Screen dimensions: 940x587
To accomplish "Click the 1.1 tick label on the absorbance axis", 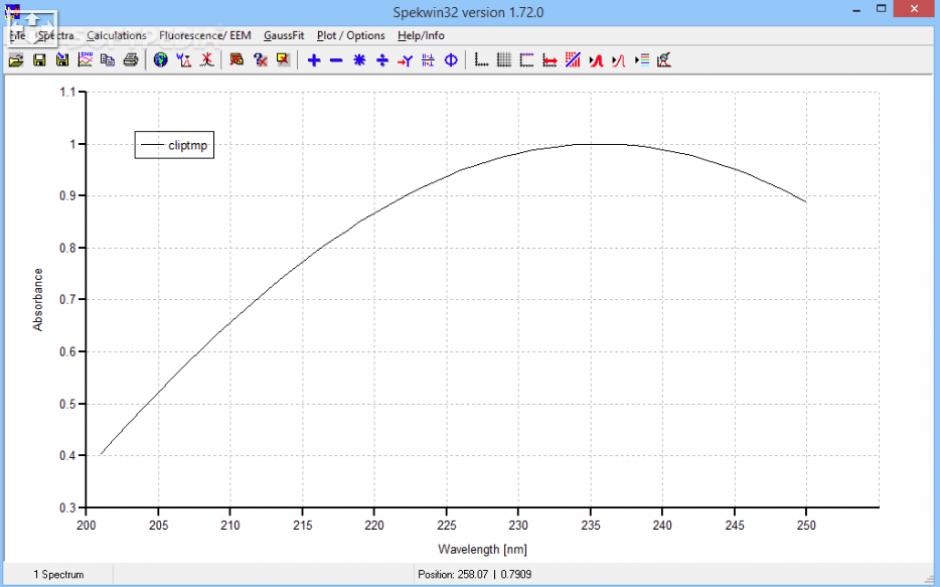I will [x=68, y=92].
